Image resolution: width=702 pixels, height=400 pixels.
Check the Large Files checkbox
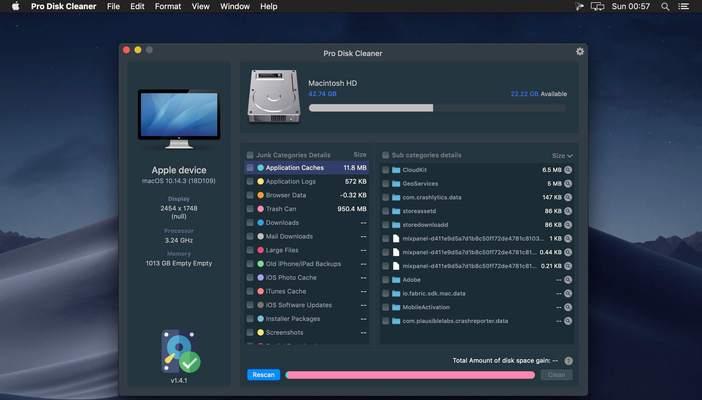pos(250,250)
